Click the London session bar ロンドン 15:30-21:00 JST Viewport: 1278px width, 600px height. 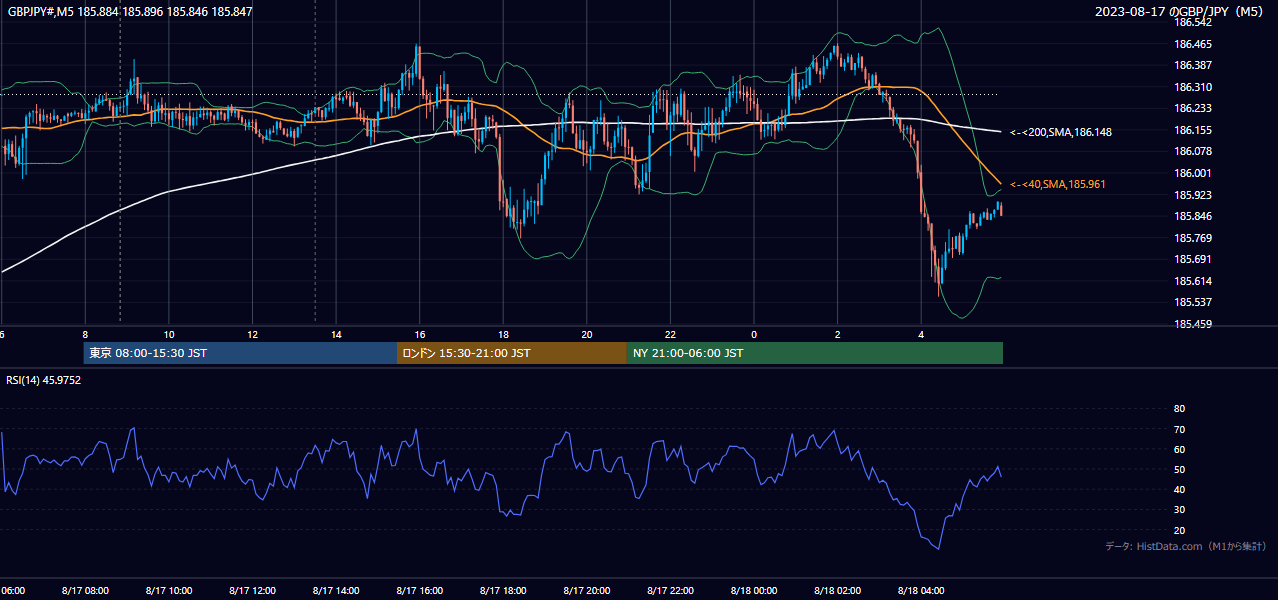[x=512, y=353]
